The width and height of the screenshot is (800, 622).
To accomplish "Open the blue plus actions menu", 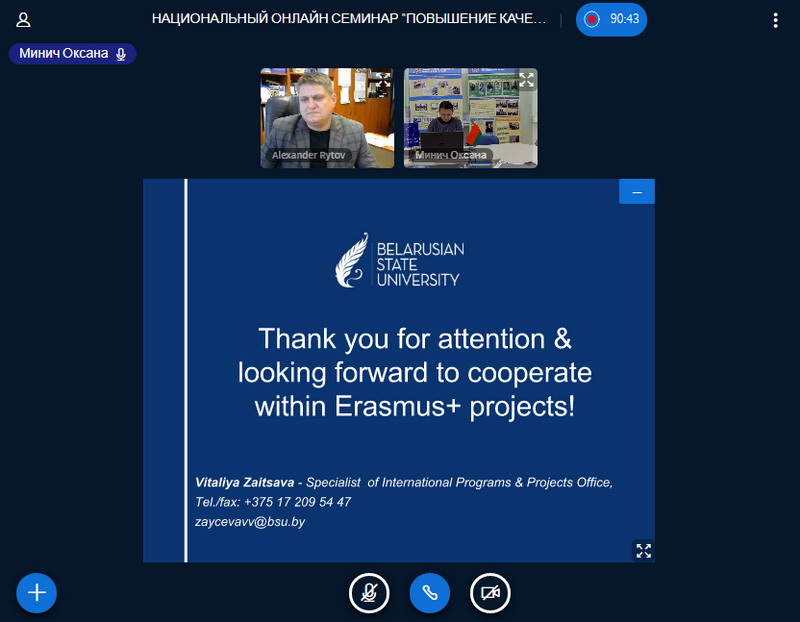I will pos(37,593).
